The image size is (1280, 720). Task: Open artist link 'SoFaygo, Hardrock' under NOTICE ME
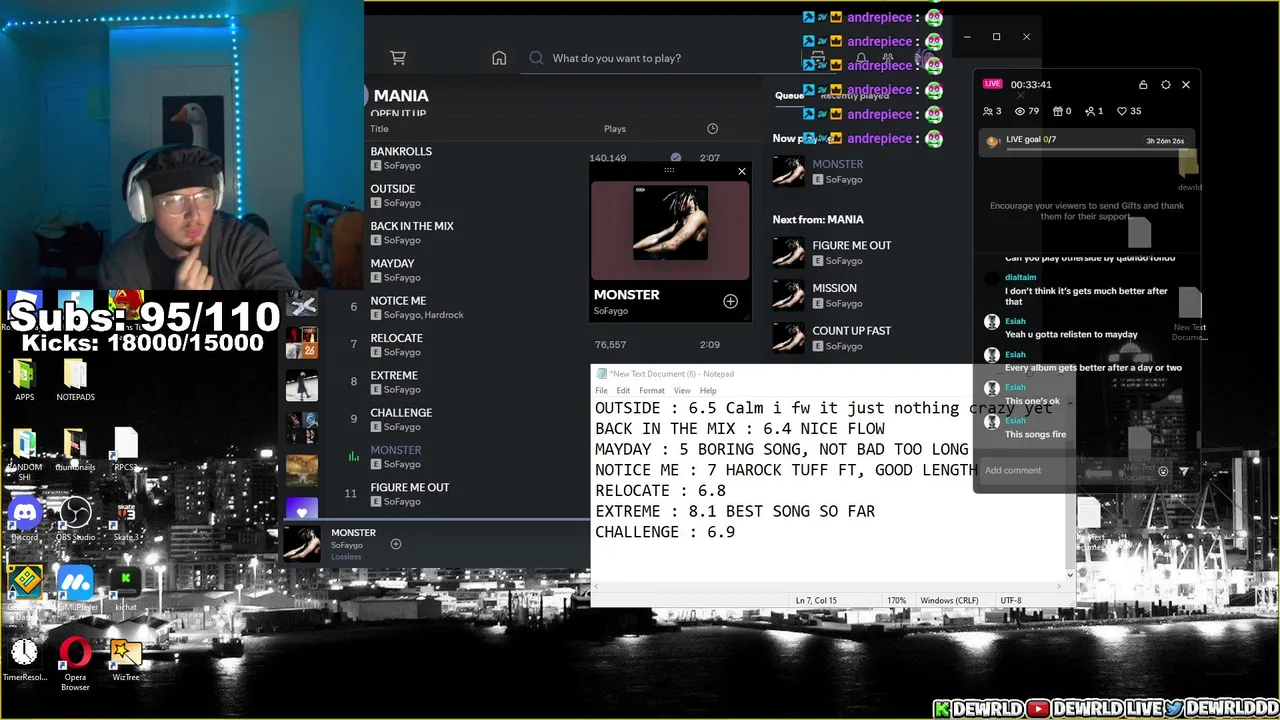[424, 315]
